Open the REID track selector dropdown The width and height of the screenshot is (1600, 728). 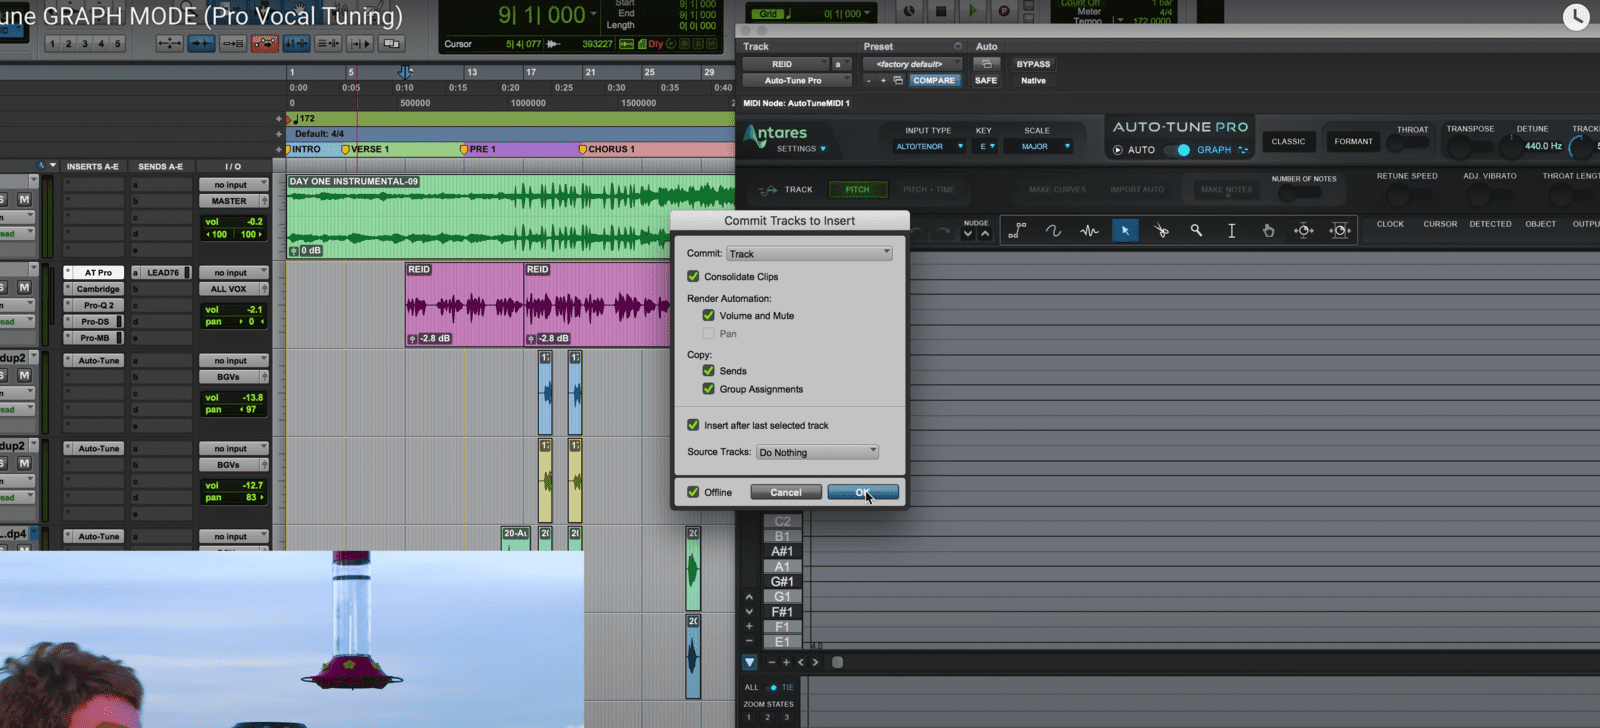(x=785, y=64)
